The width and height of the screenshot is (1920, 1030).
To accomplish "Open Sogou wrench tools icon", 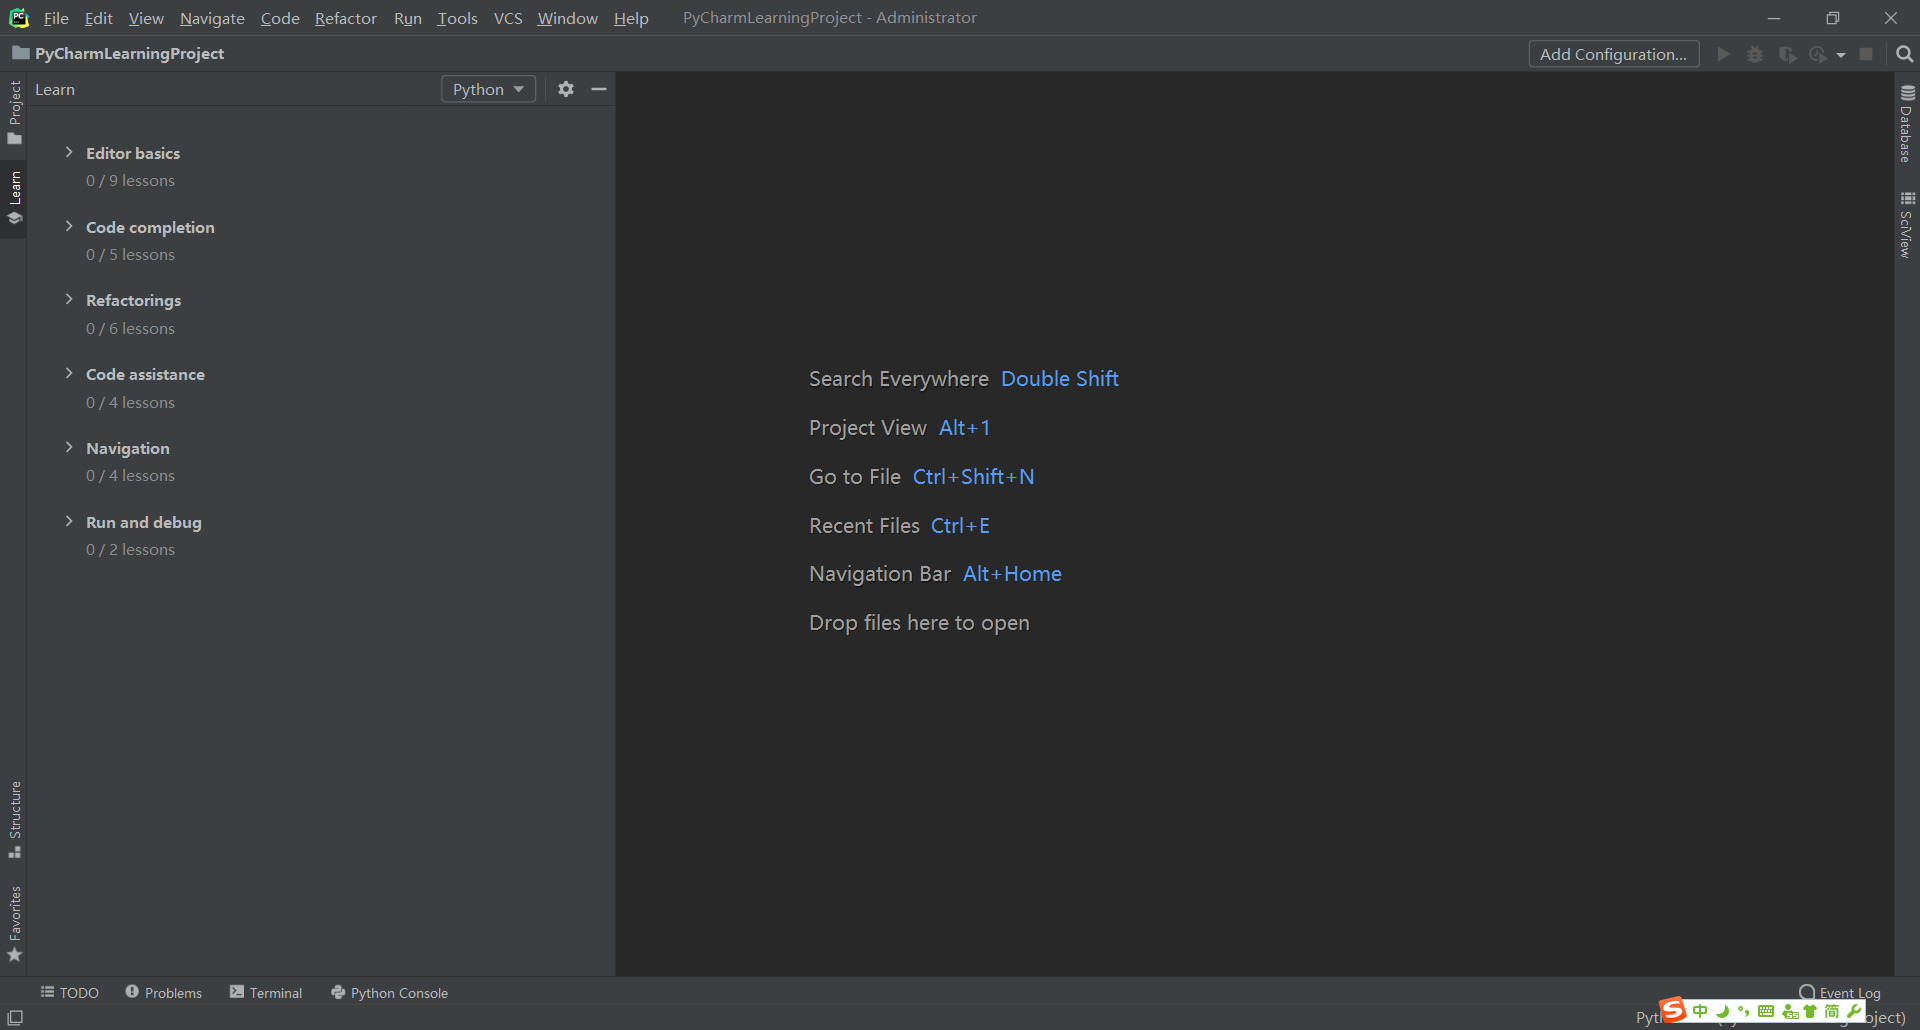I will tap(1854, 1011).
